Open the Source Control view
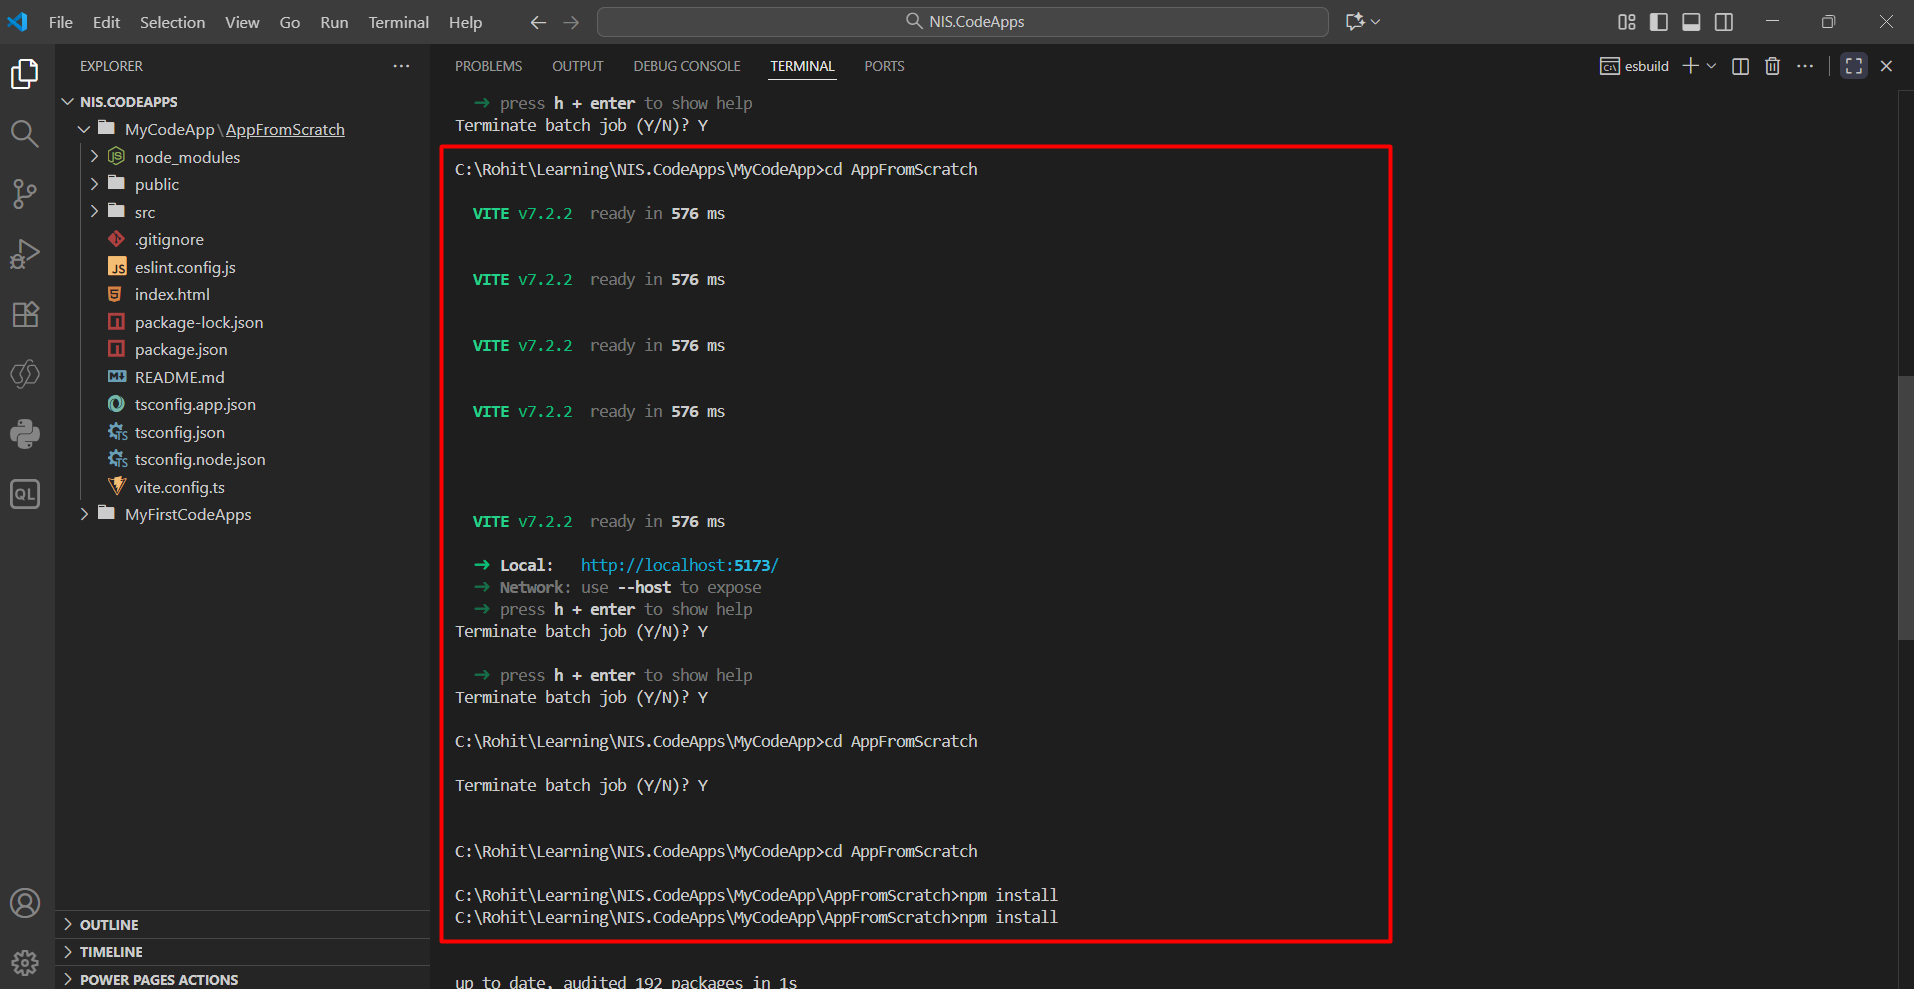The height and width of the screenshot is (989, 1914). pyautogui.click(x=25, y=194)
